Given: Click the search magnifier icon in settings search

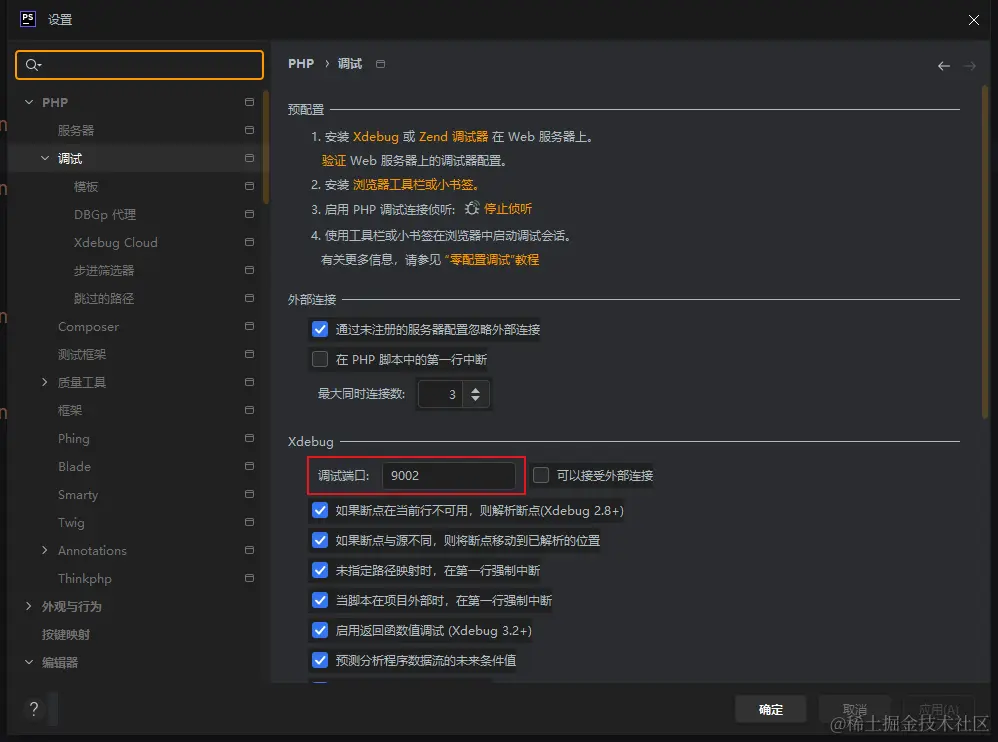Looking at the screenshot, I should point(32,65).
